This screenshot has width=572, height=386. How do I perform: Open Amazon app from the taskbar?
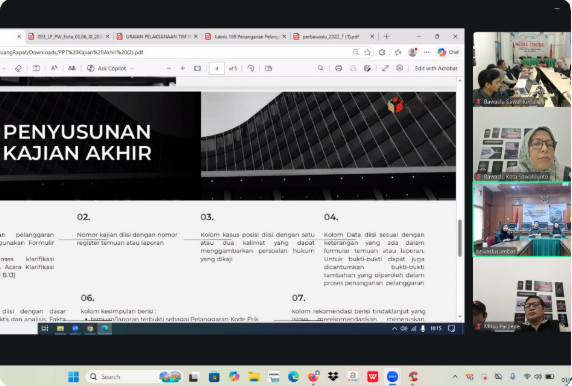(352, 377)
